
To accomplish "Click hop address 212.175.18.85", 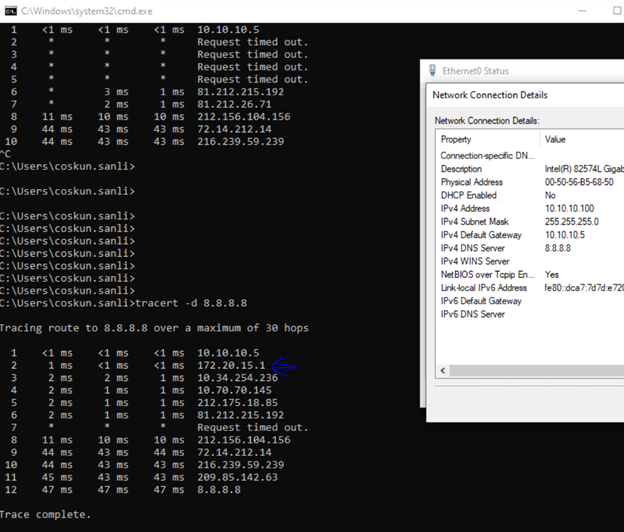I will tap(238, 403).
